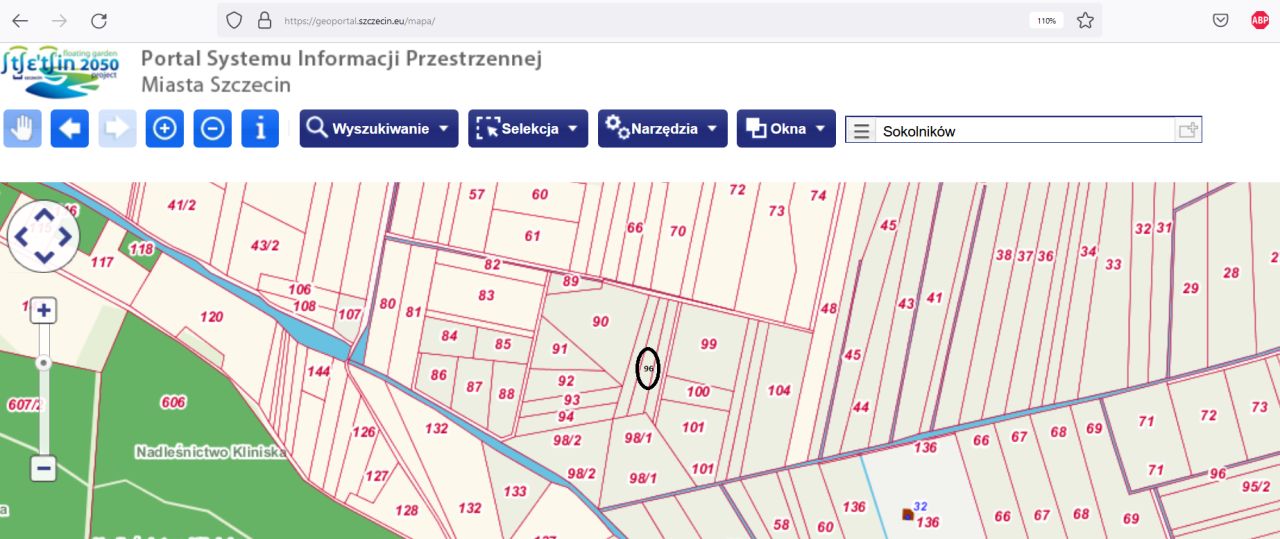Click the Sokolników search input field
1280x539 pixels.
coord(1025,131)
